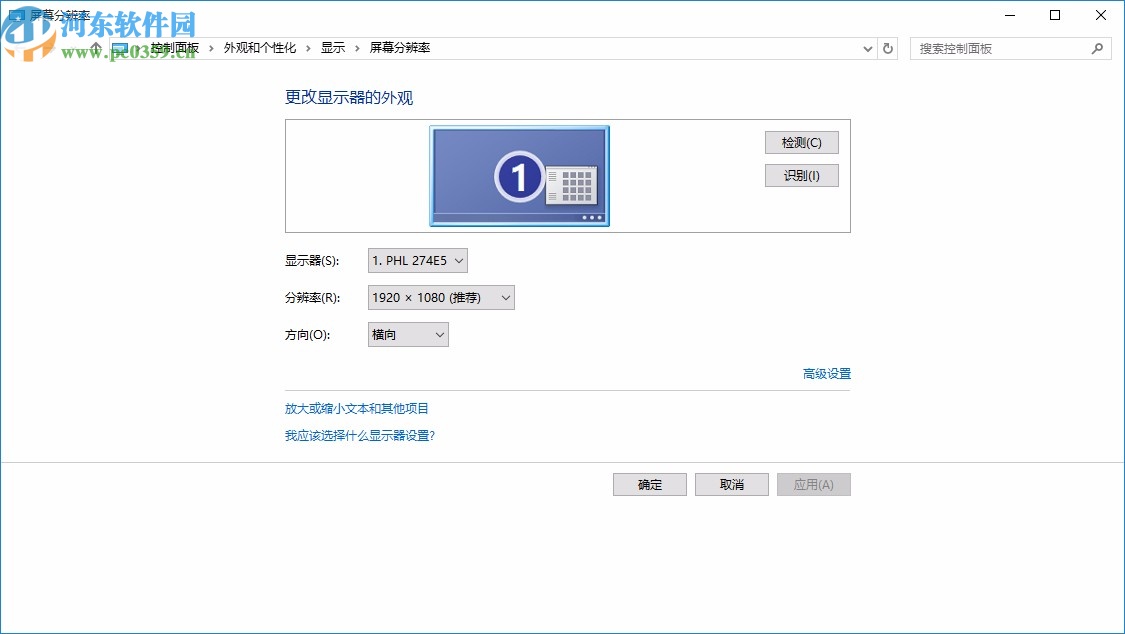Click the 放大或缩小文本和其他项目 link
The width and height of the screenshot is (1125, 634).
(x=355, y=408)
